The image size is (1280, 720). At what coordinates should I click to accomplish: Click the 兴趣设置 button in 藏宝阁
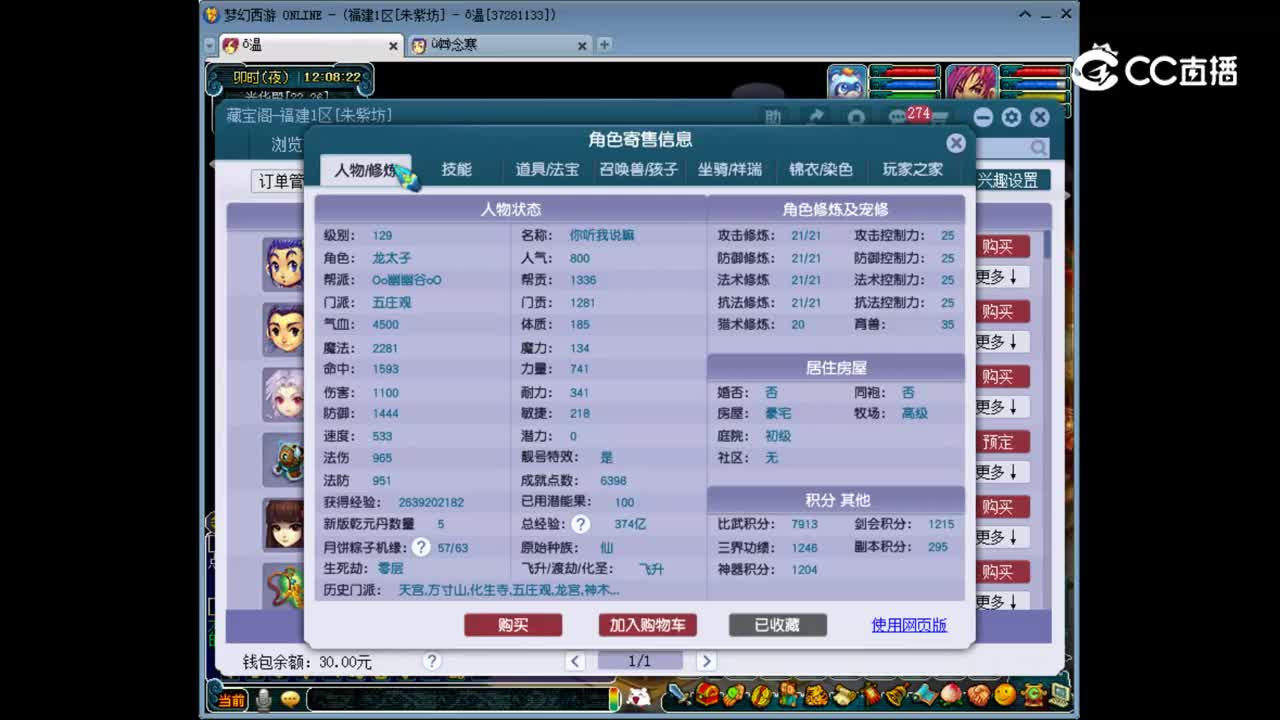[1010, 180]
